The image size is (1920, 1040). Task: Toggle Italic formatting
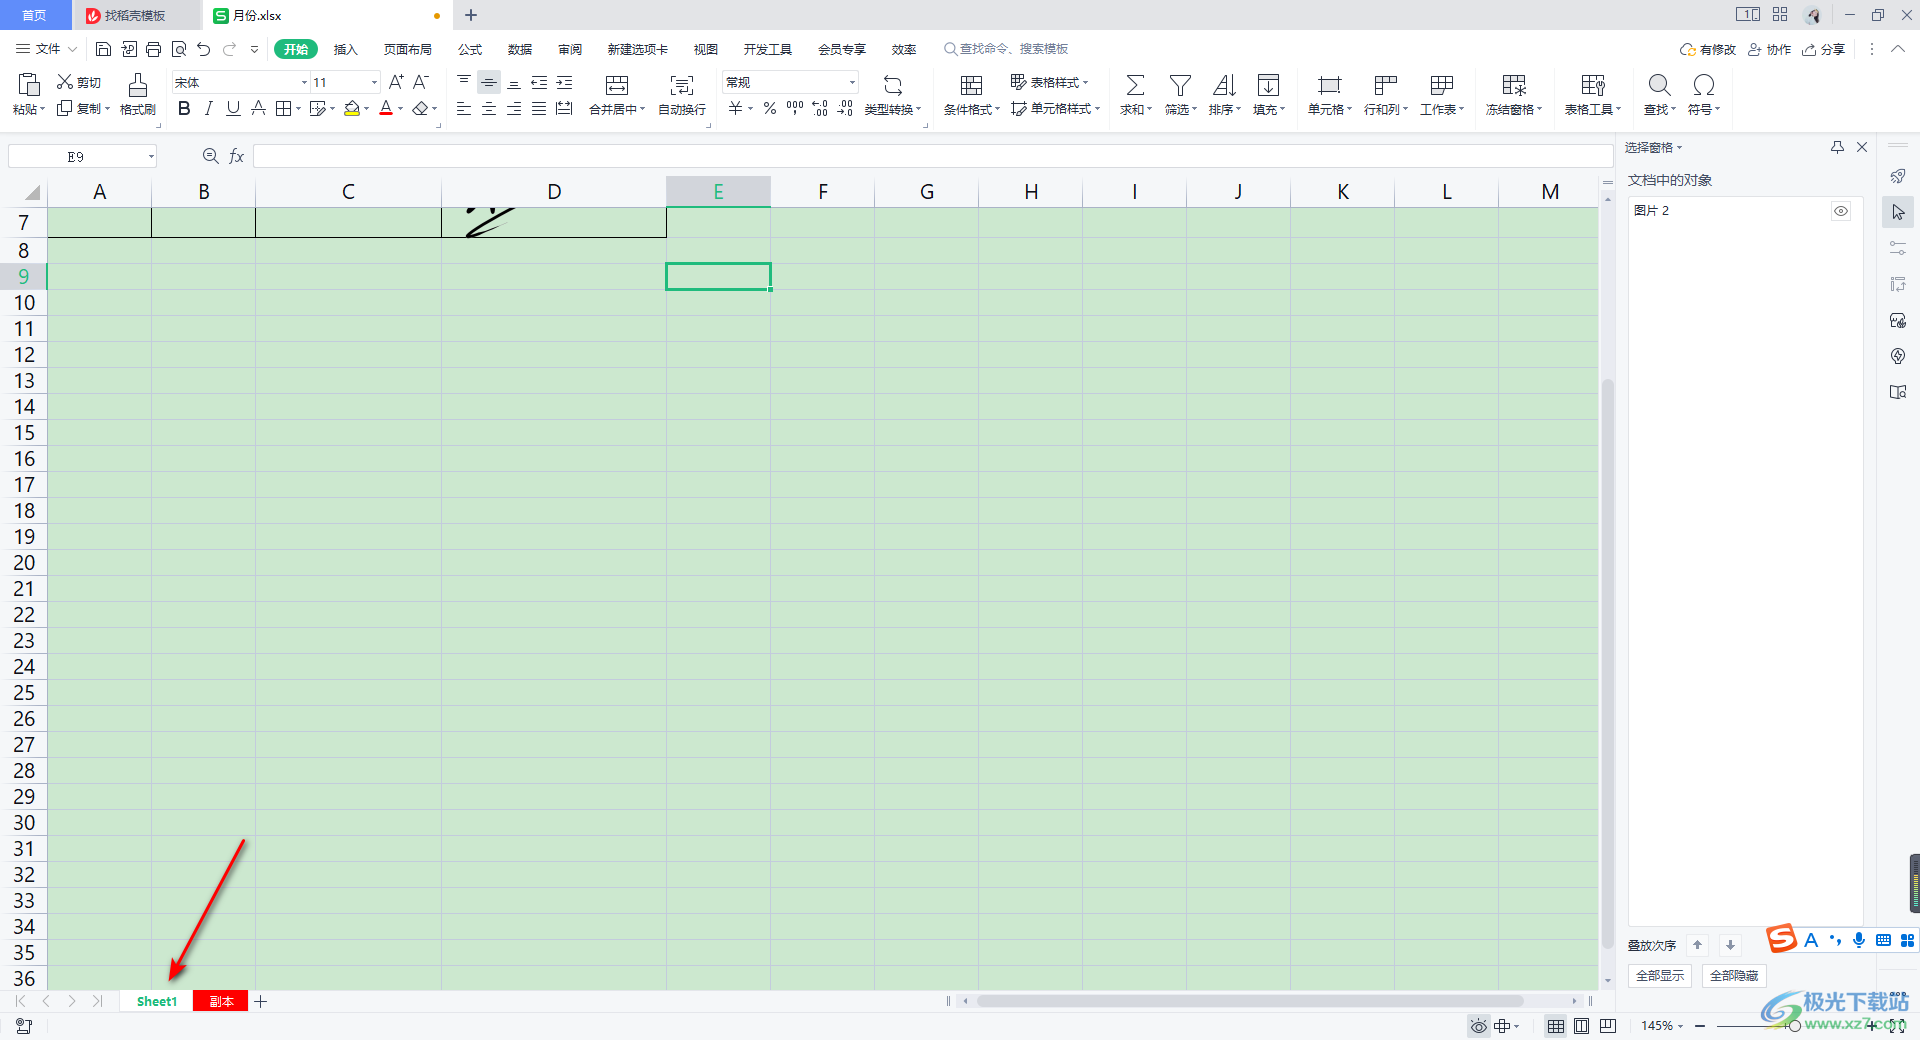click(x=208, y=108)
